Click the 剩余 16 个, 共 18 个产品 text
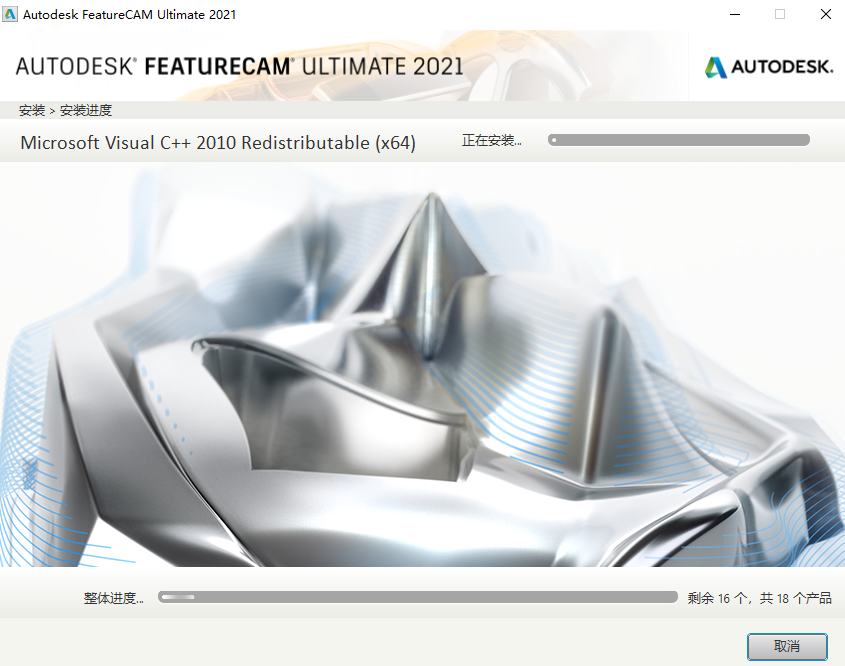845x666 pixels. (x=759, y=598)
